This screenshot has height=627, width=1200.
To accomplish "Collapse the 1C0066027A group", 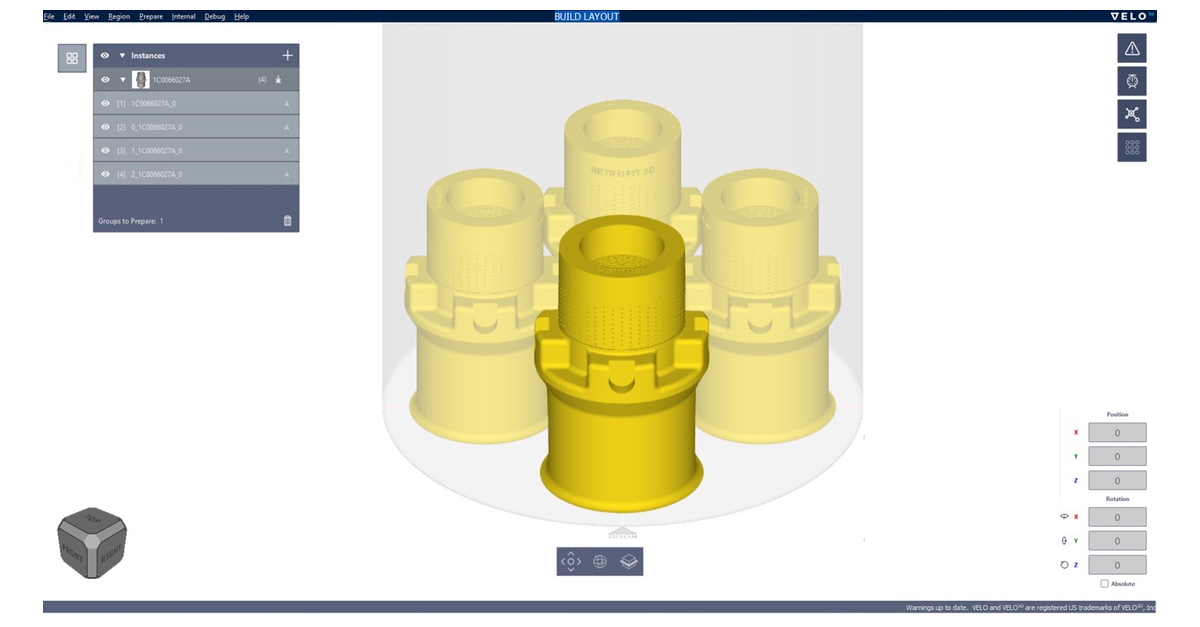I will (120, 78).
